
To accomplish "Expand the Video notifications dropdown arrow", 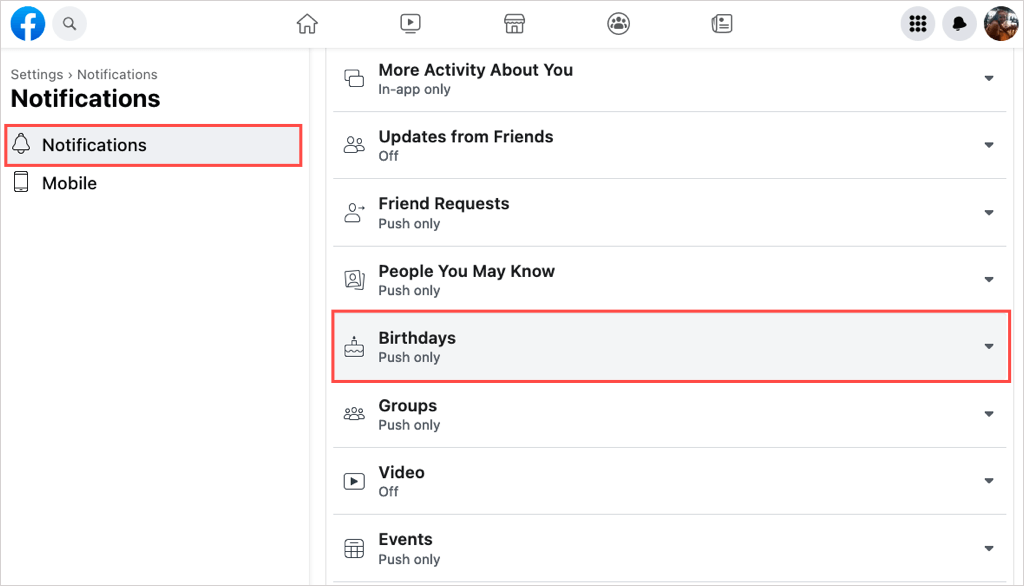I will [x=989, y=481].
